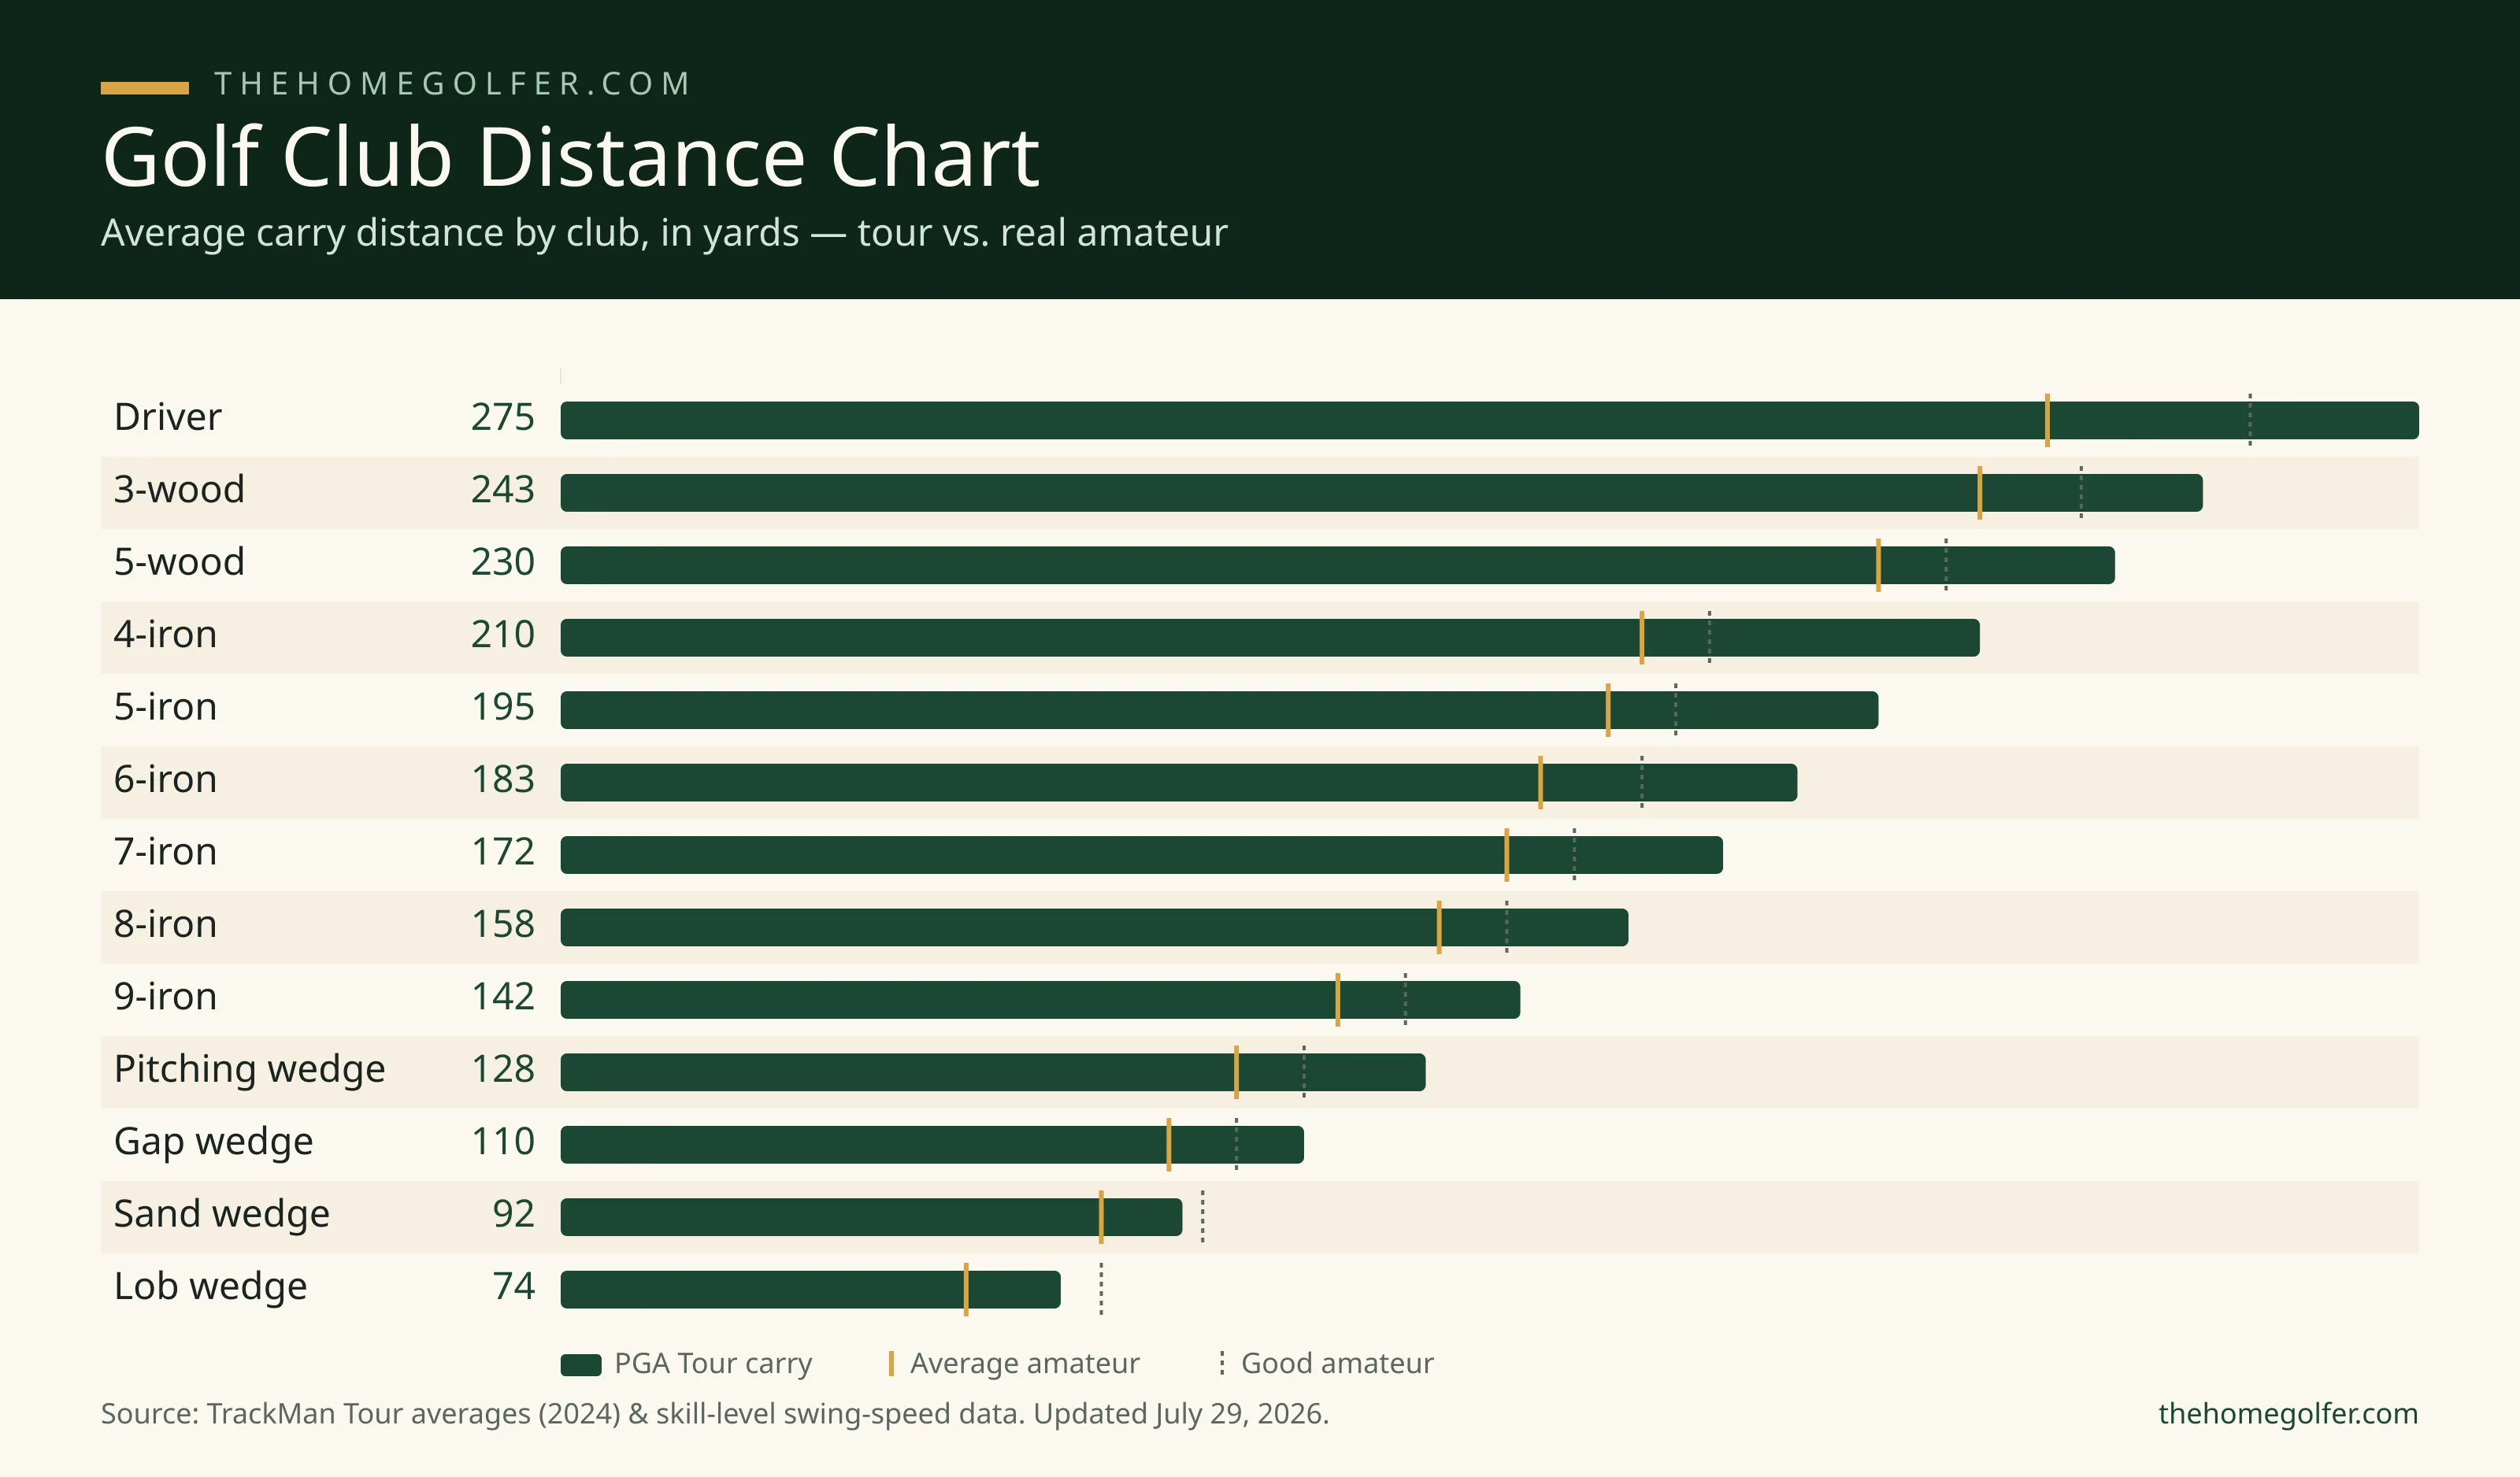Click the 8-iron value 158
This screenshot has height=1477, width=2520.
point(503,924)
